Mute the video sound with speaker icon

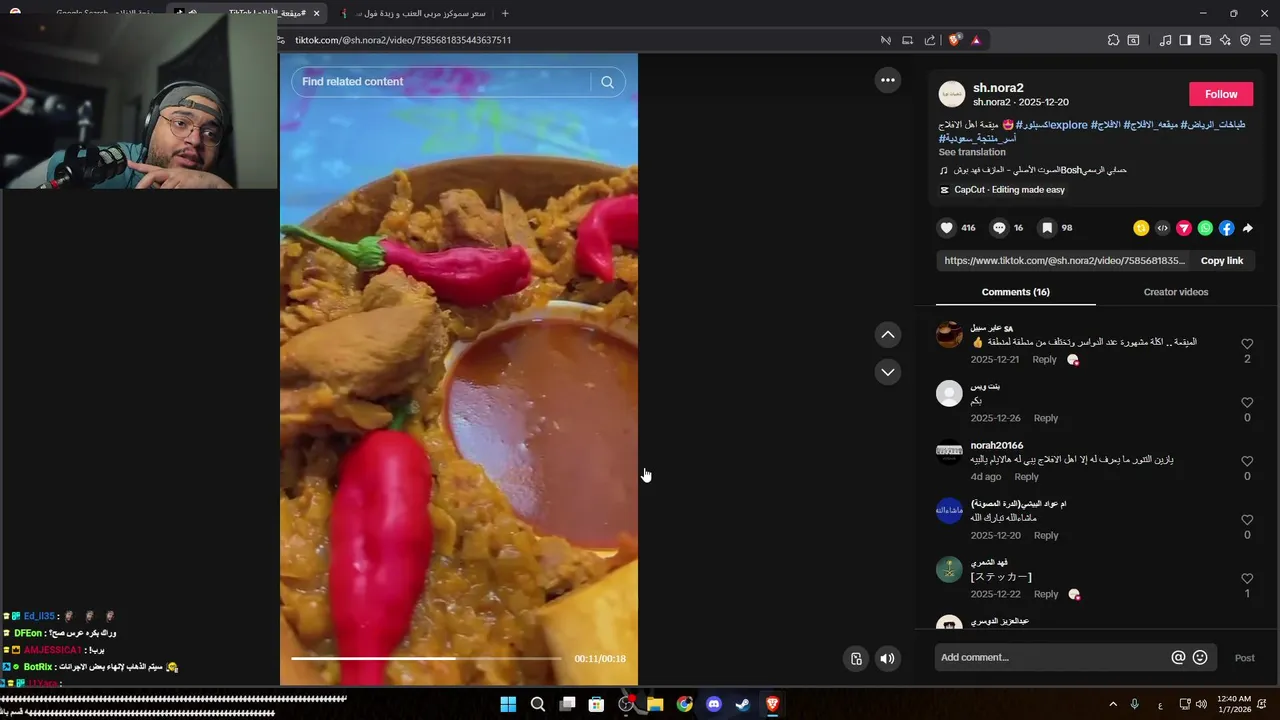pos(887,658)
